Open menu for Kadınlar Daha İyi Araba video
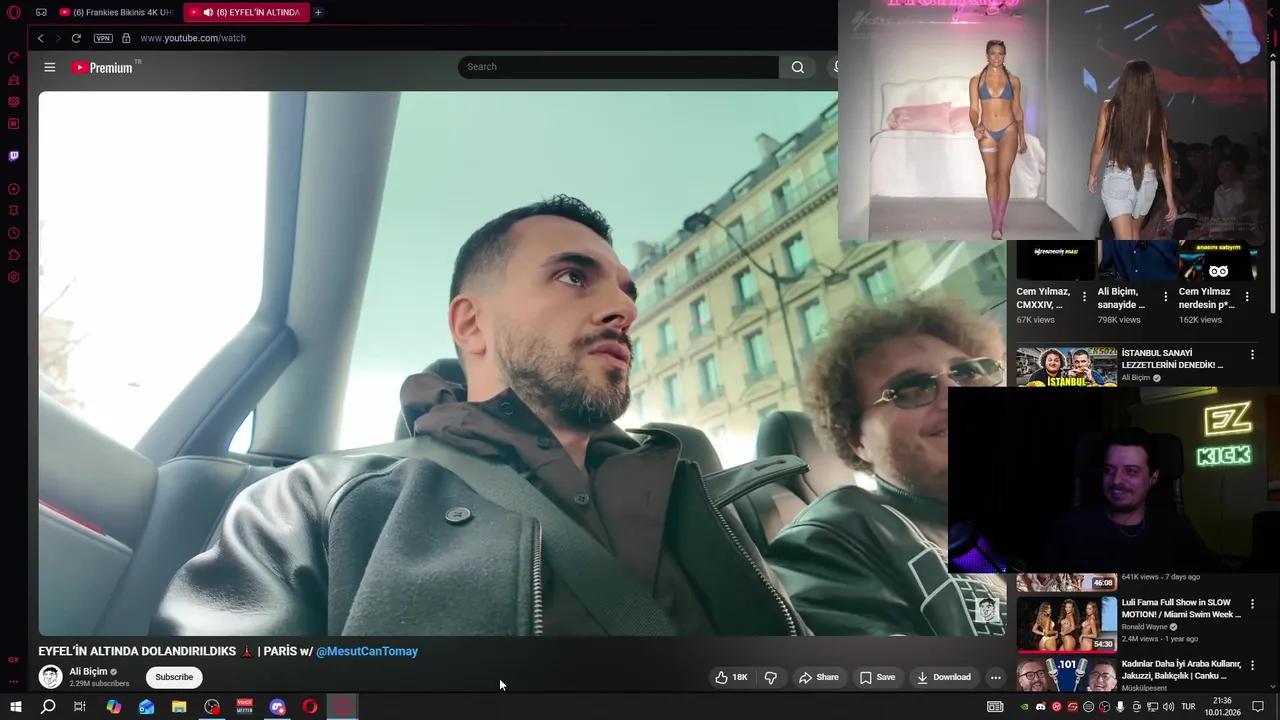 point(1252,665)
